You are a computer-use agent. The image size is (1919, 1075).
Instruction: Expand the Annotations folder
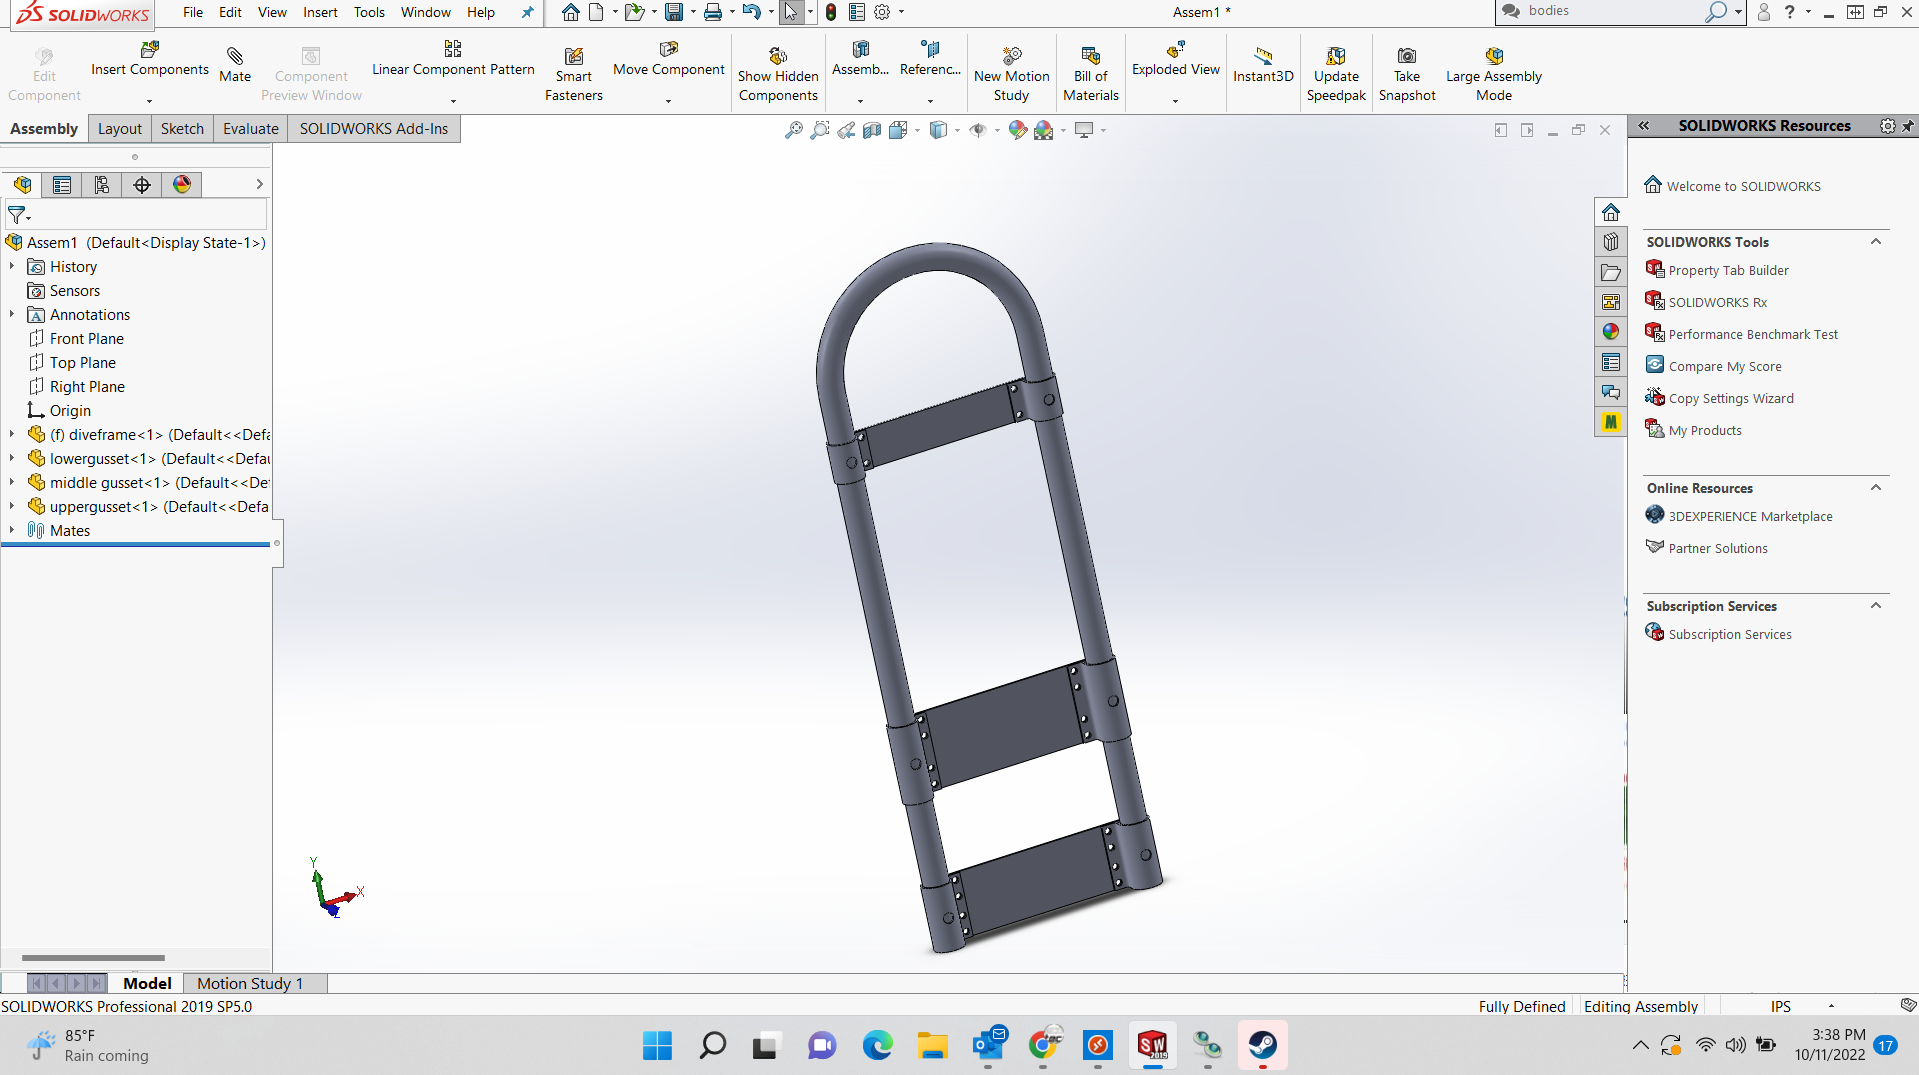click(12, 314)
